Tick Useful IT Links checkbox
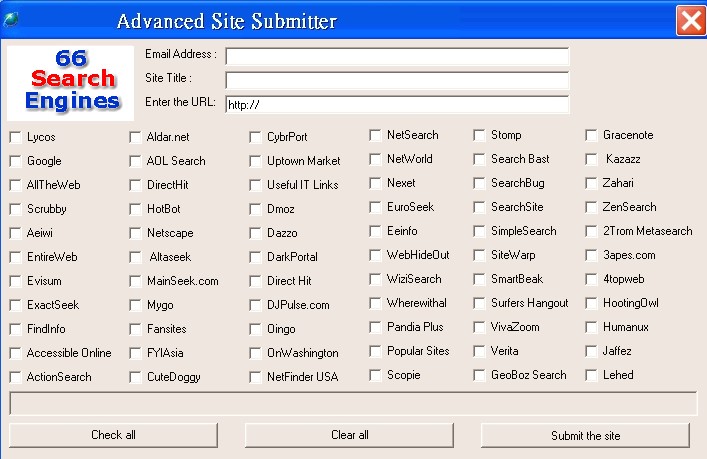 point(255,185)
